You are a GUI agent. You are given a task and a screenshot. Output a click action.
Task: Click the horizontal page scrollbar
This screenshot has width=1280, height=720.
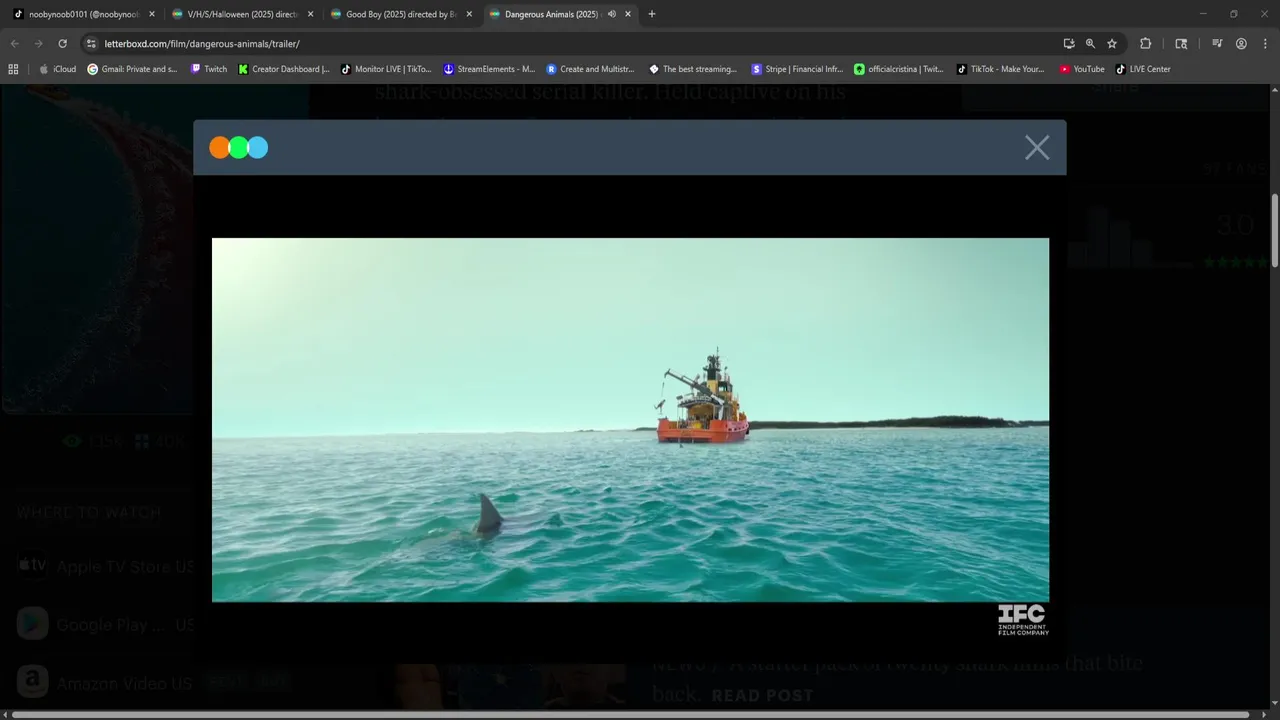pos(630,714)
